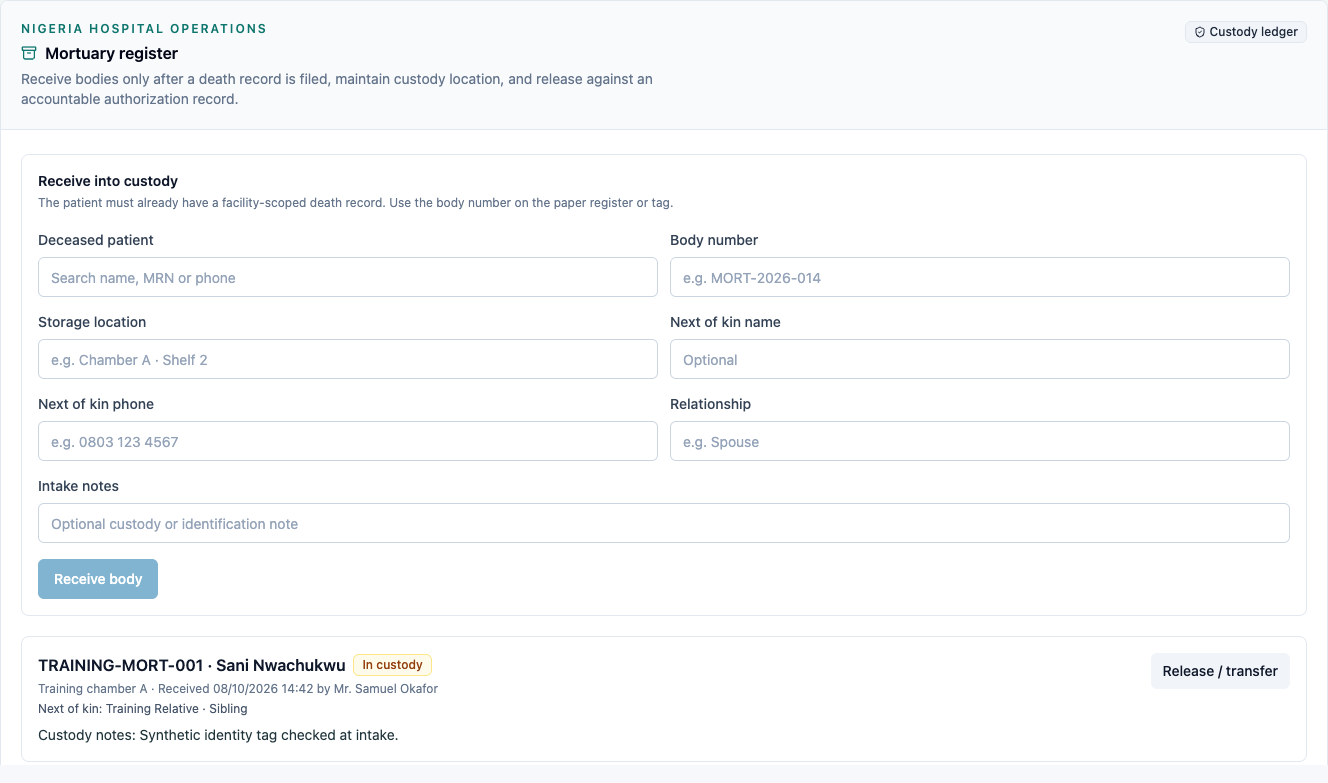
Task: Click the Next of kin name field
Action: tap(980, 359)
